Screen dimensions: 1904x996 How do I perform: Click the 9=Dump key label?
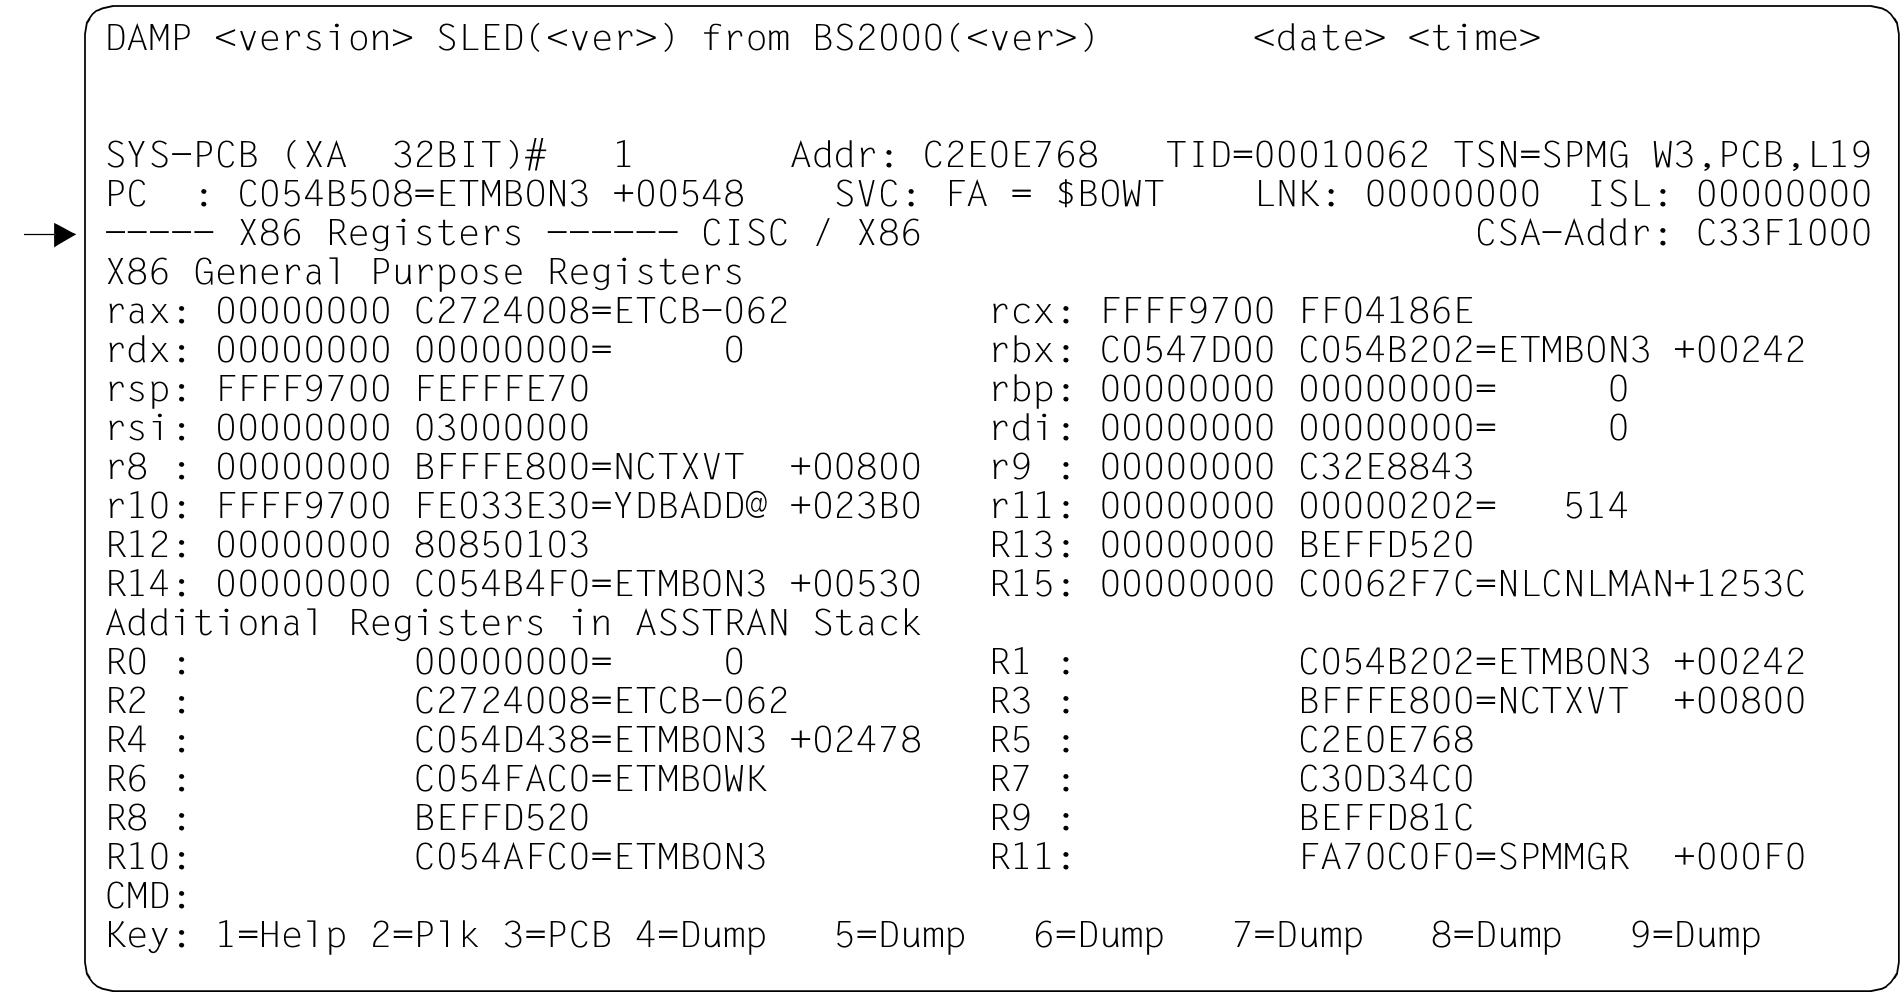1695,935
